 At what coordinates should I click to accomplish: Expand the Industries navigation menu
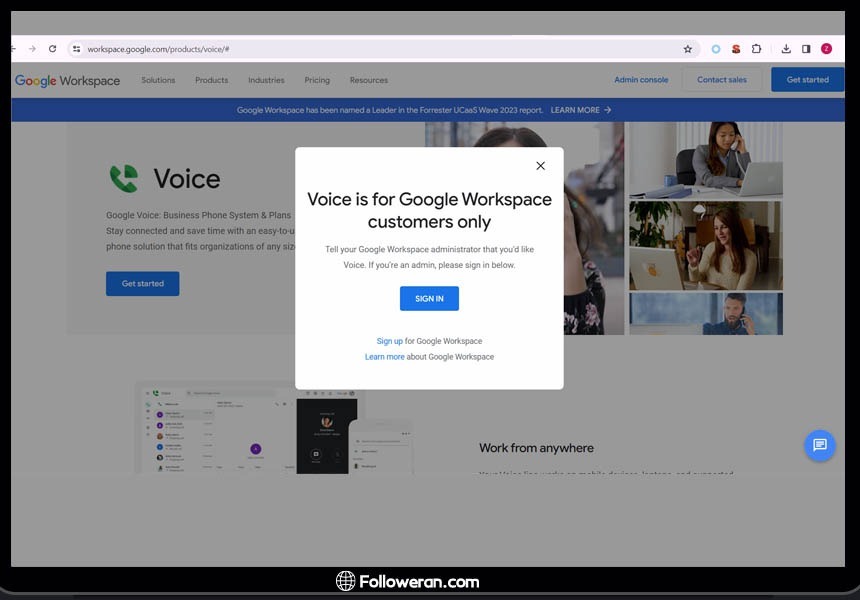point(266,80)
